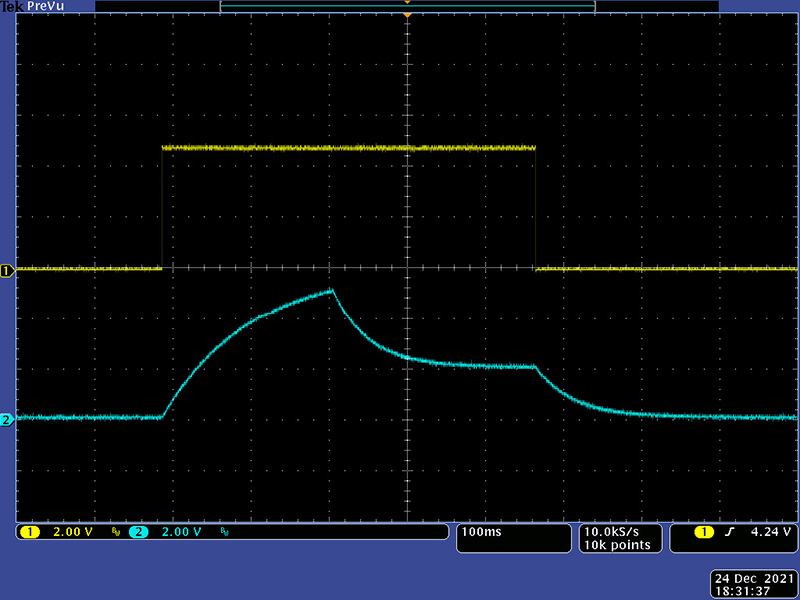Click the channel 1 ground marker
The image size is (800, 600).
point(7,271)
